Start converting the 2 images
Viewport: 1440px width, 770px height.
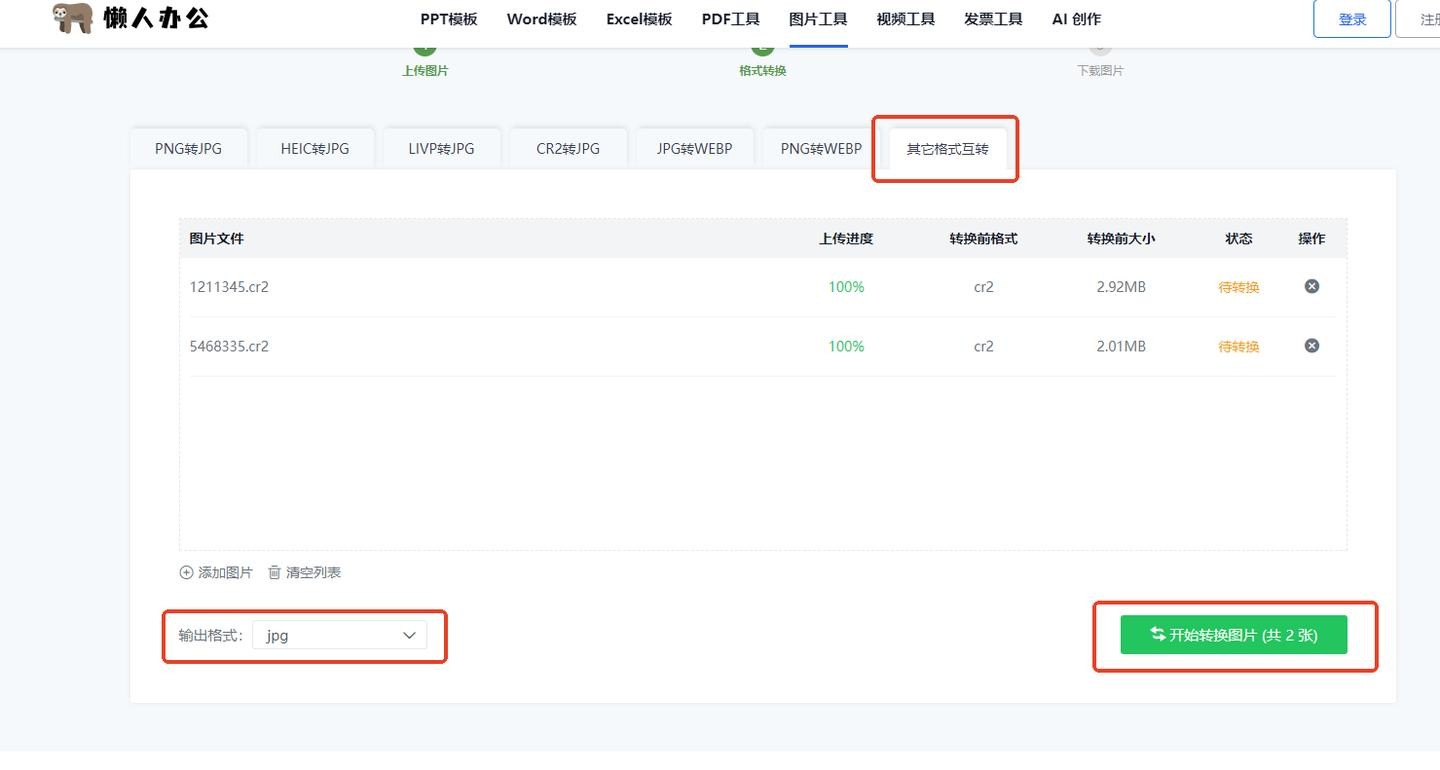[x=1233, y=635]
